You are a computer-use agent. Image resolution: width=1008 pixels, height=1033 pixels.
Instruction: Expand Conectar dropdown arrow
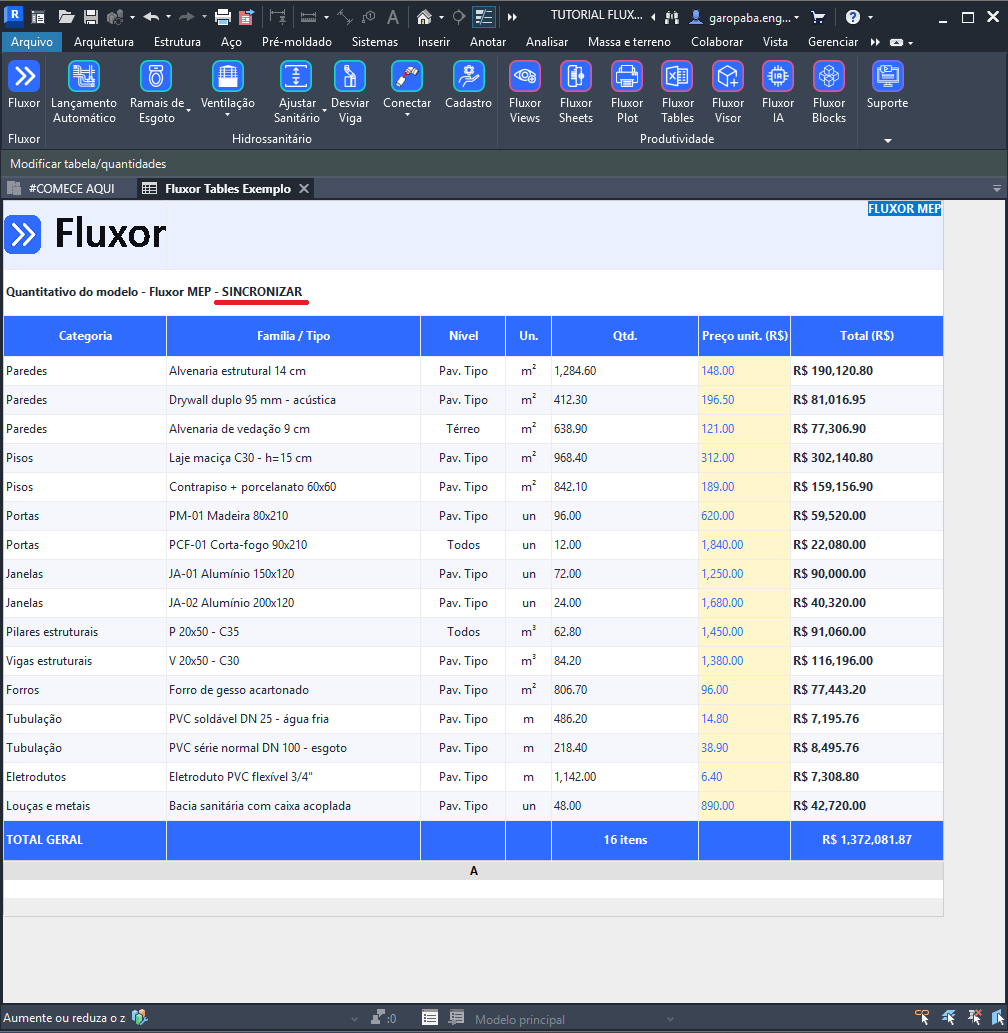point(407,115)
